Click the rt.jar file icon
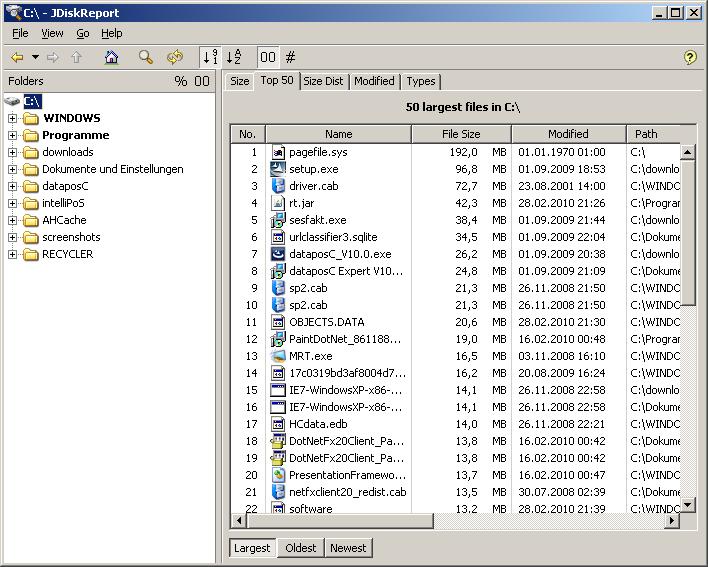The height and width of the screenshot is (567, 708). pos(278,203)
